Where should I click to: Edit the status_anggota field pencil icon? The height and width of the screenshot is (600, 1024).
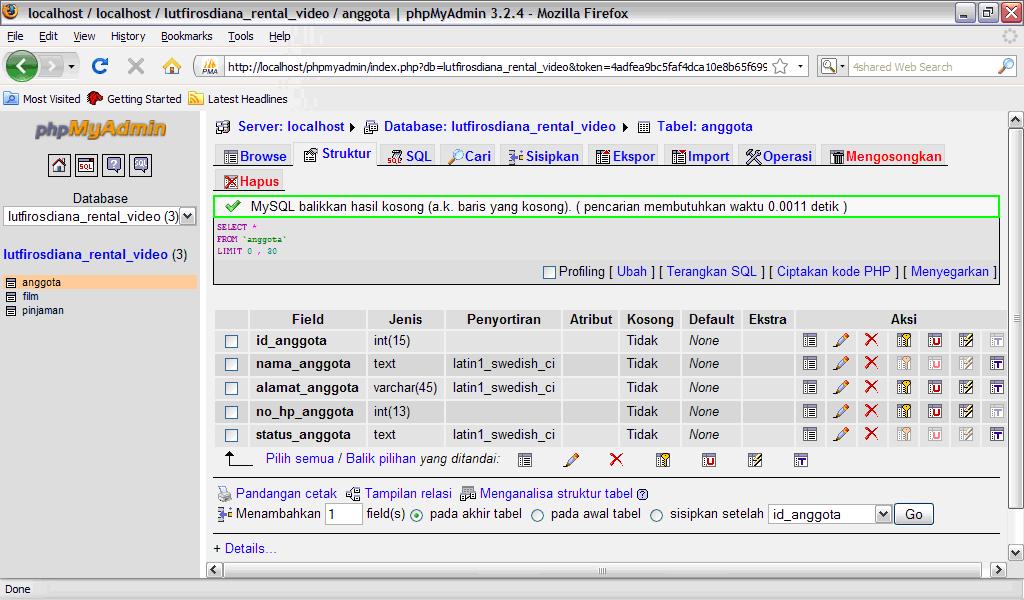841,434
